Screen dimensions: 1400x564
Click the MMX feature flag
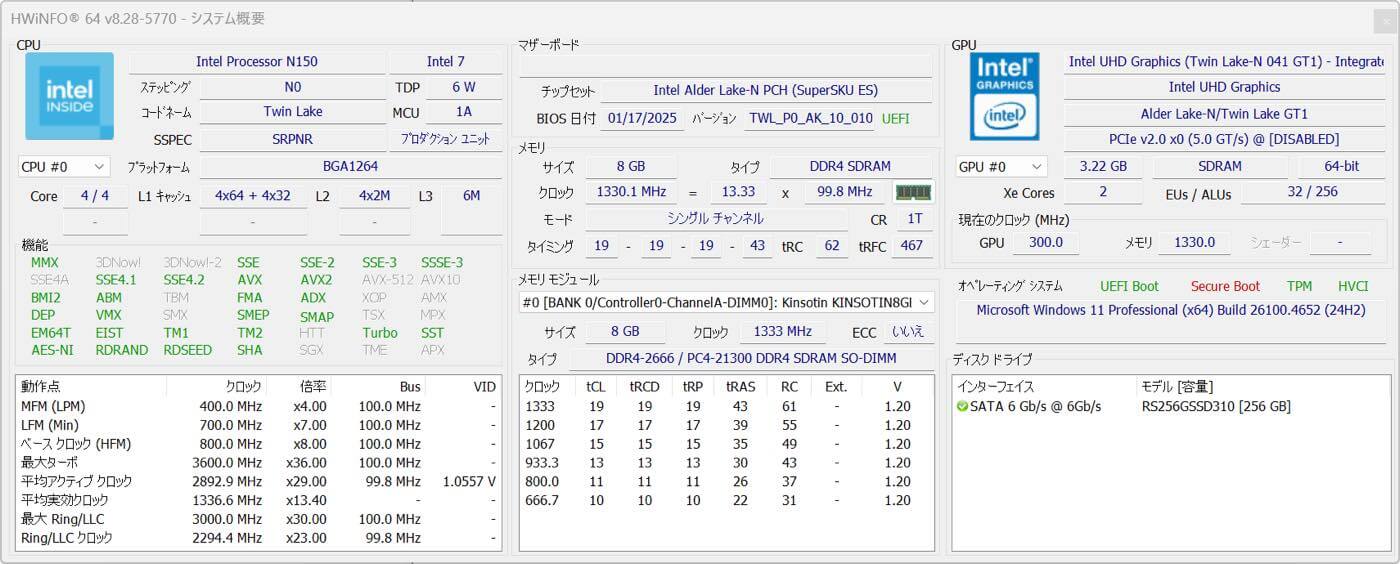pyautogui.click(x=45, y=263)
